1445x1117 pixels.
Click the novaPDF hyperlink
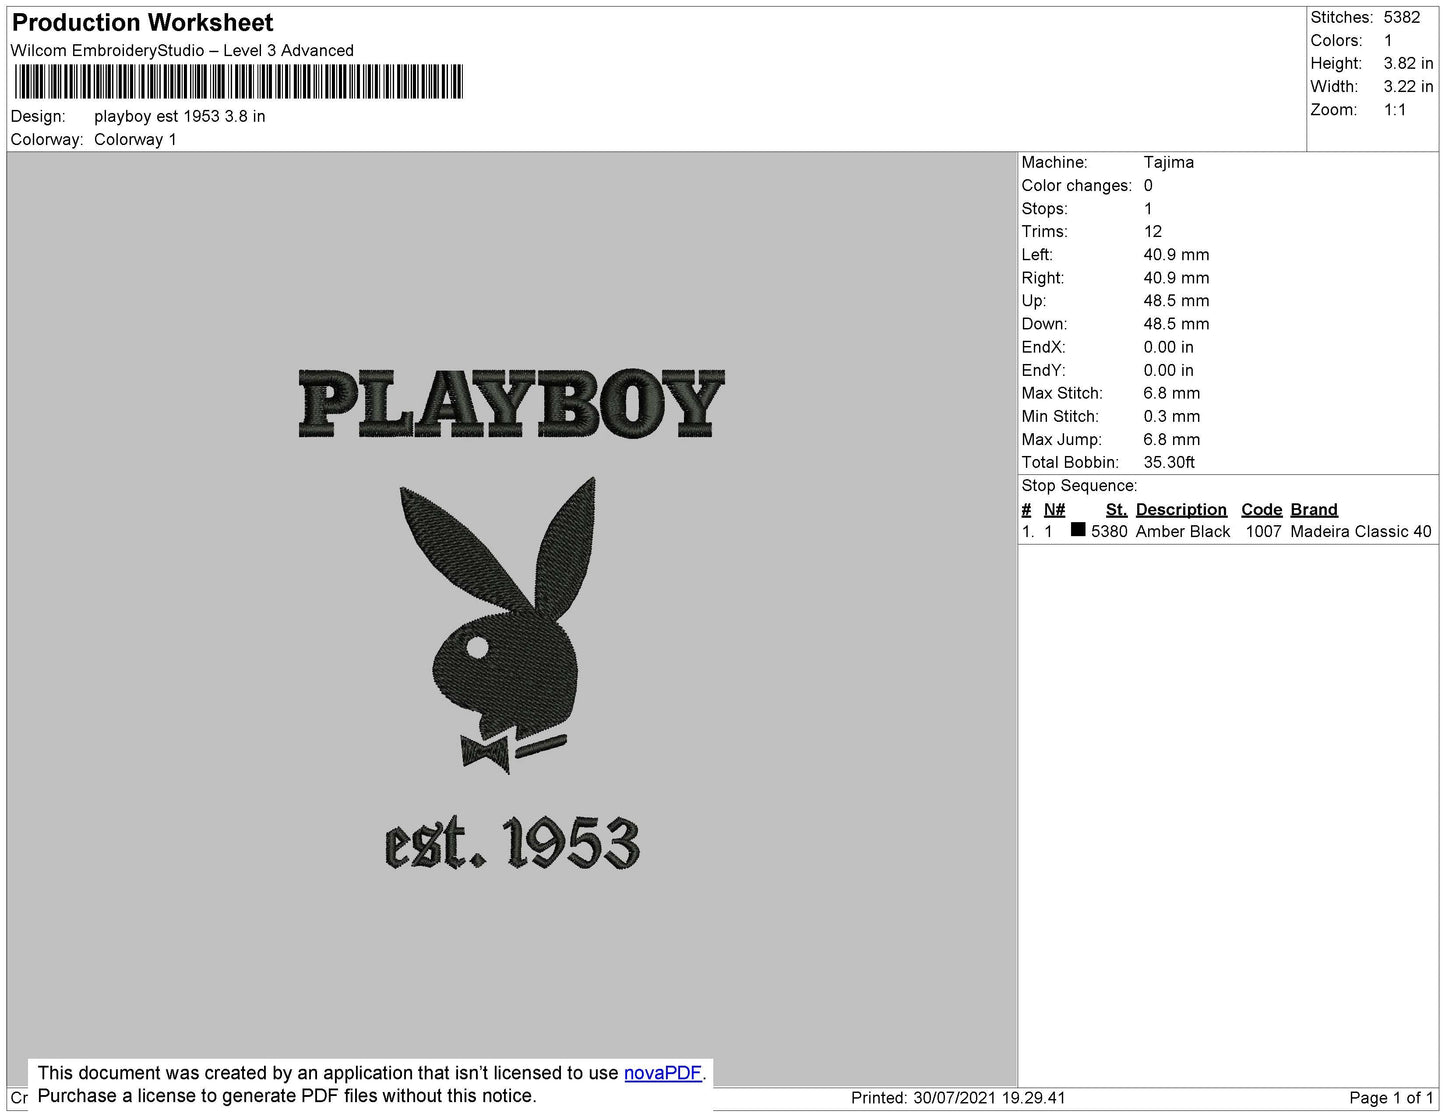pos(663,1073)
